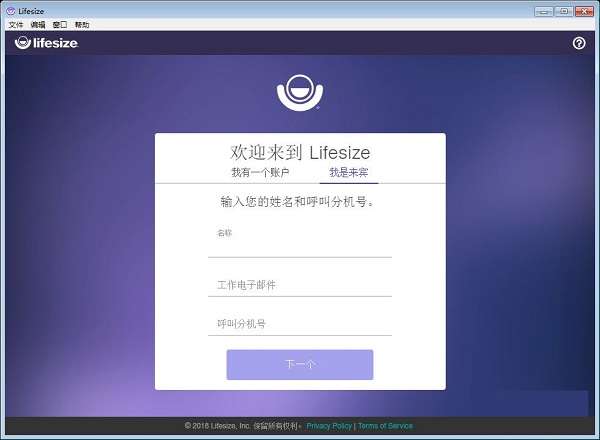Open the help question mark icon
This screenshot has width=600, height=440.
579,43
